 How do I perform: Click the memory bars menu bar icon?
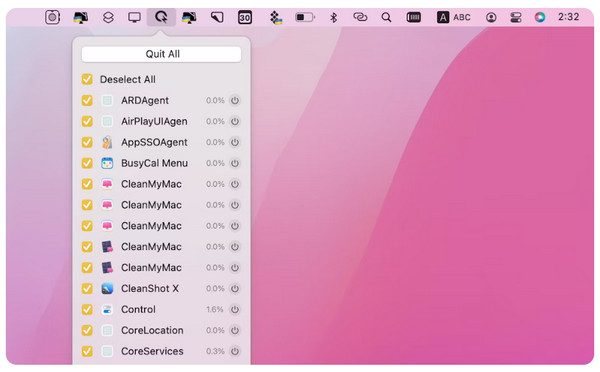414,17
